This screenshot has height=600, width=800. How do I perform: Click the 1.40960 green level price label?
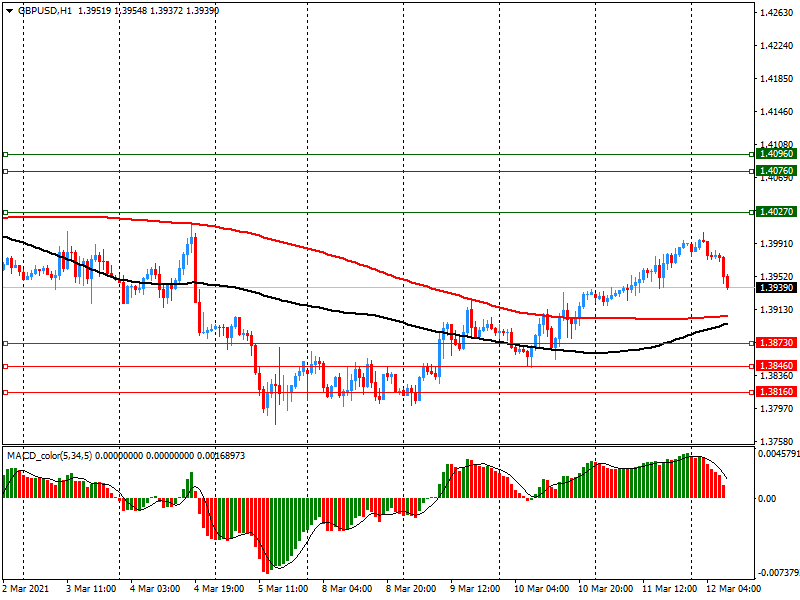point(776,154)
